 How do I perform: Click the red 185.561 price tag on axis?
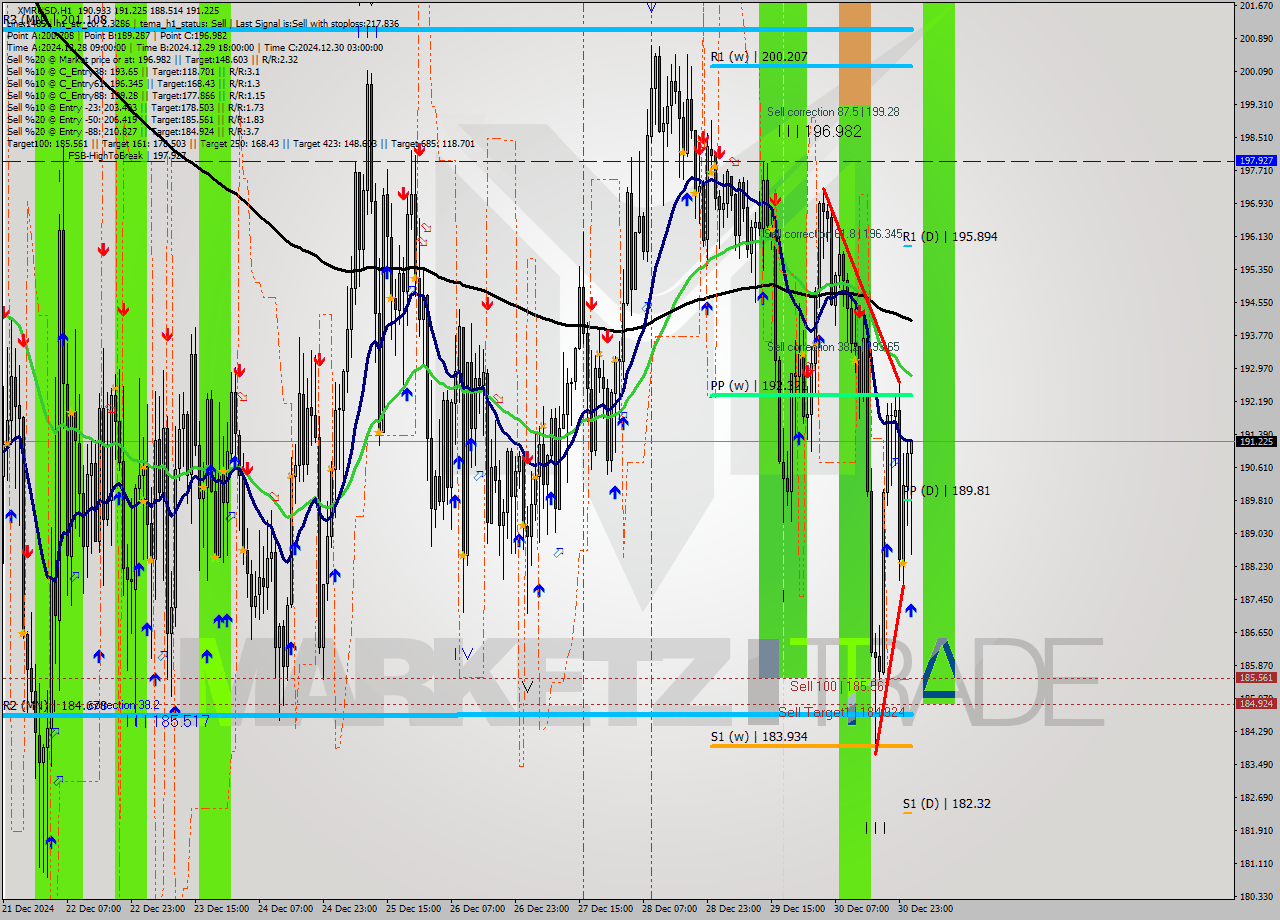(1256, 677)
